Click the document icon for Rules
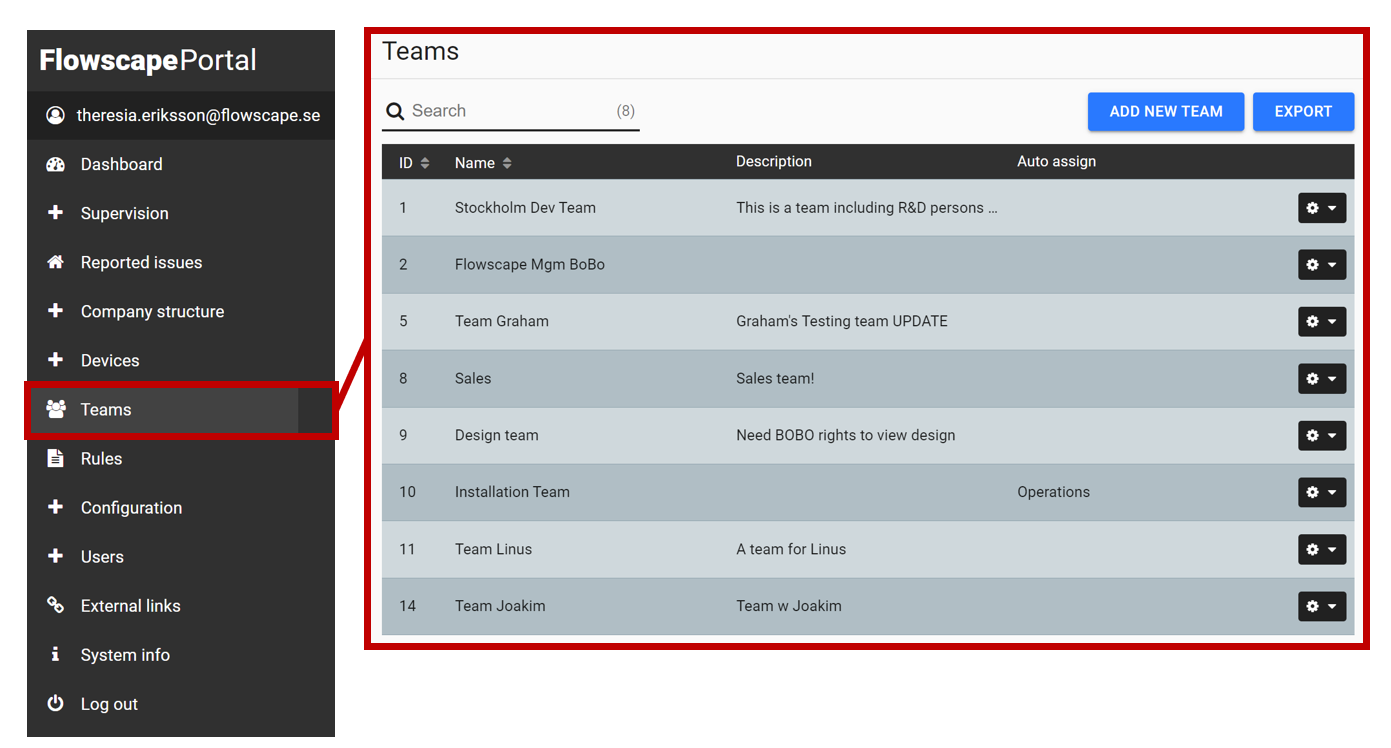 click(x=55, y=458)
